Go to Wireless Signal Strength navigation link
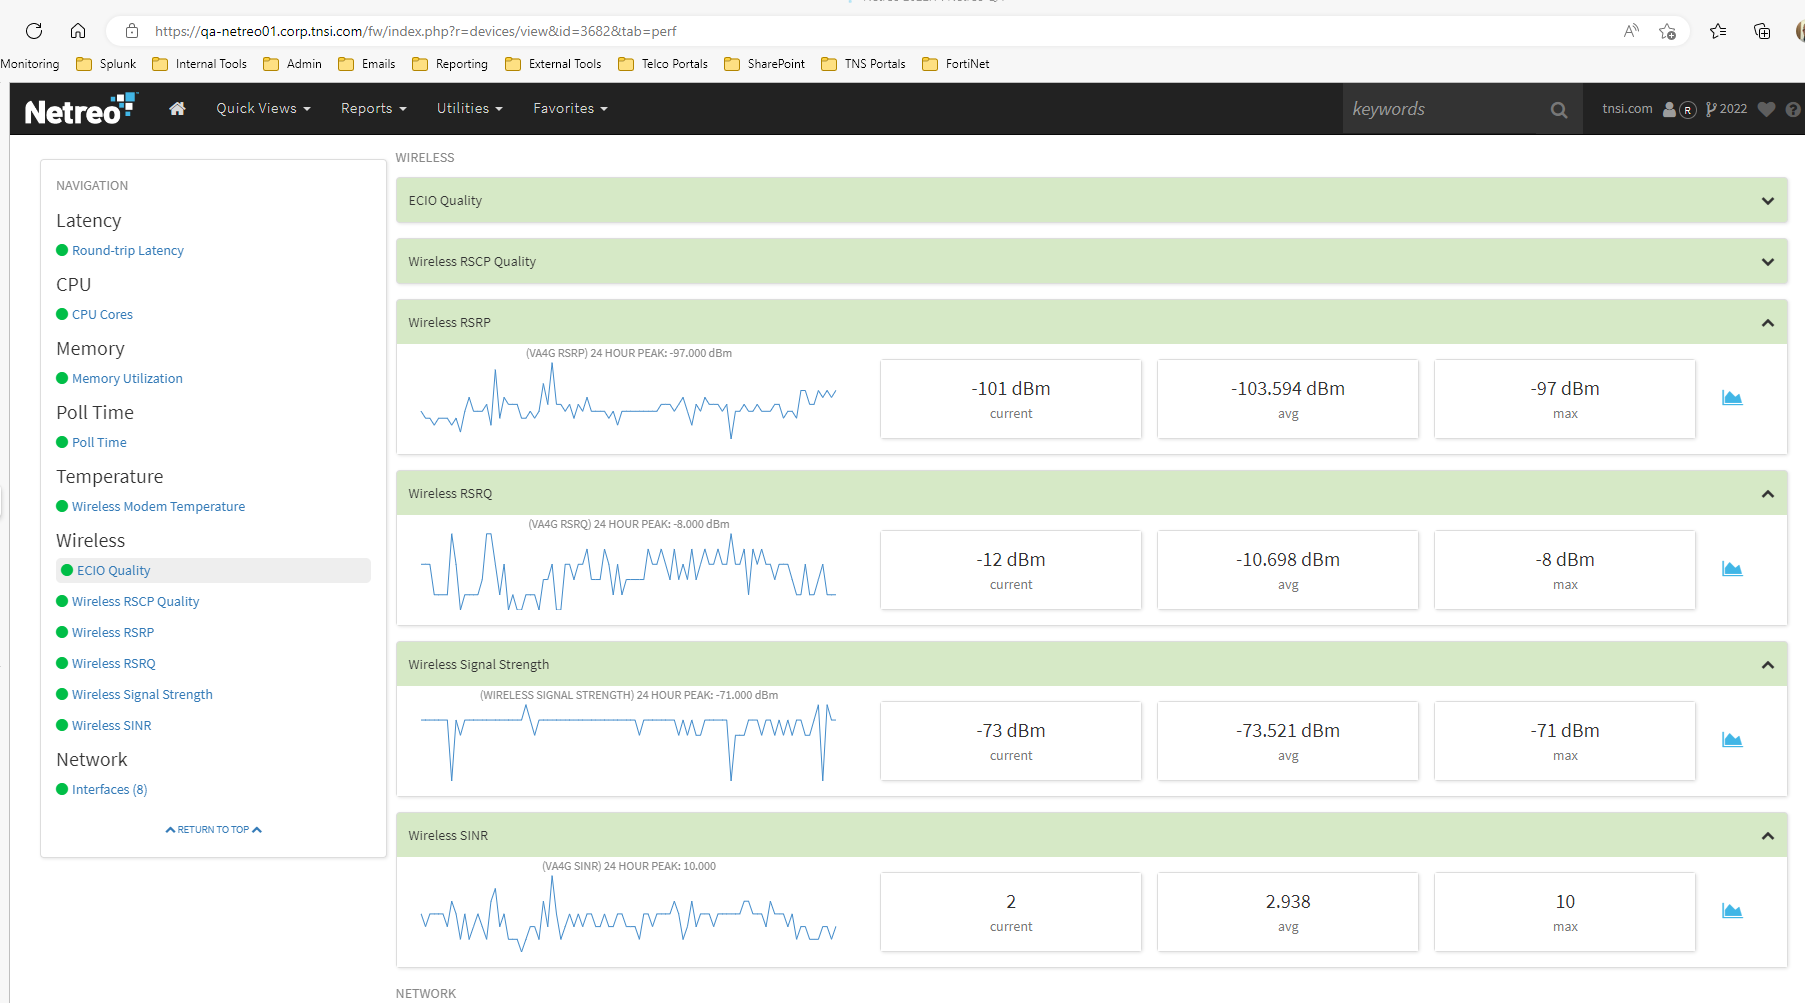 (x=142, y=695)
